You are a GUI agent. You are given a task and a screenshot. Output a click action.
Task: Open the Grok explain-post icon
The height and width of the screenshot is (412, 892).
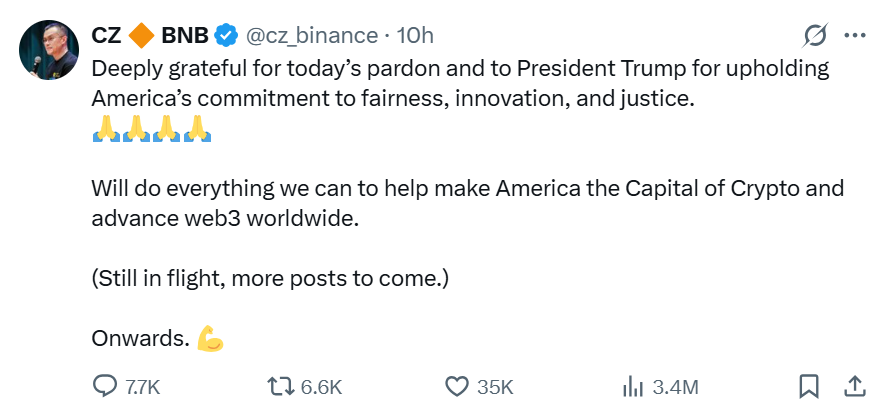[815, 36]
